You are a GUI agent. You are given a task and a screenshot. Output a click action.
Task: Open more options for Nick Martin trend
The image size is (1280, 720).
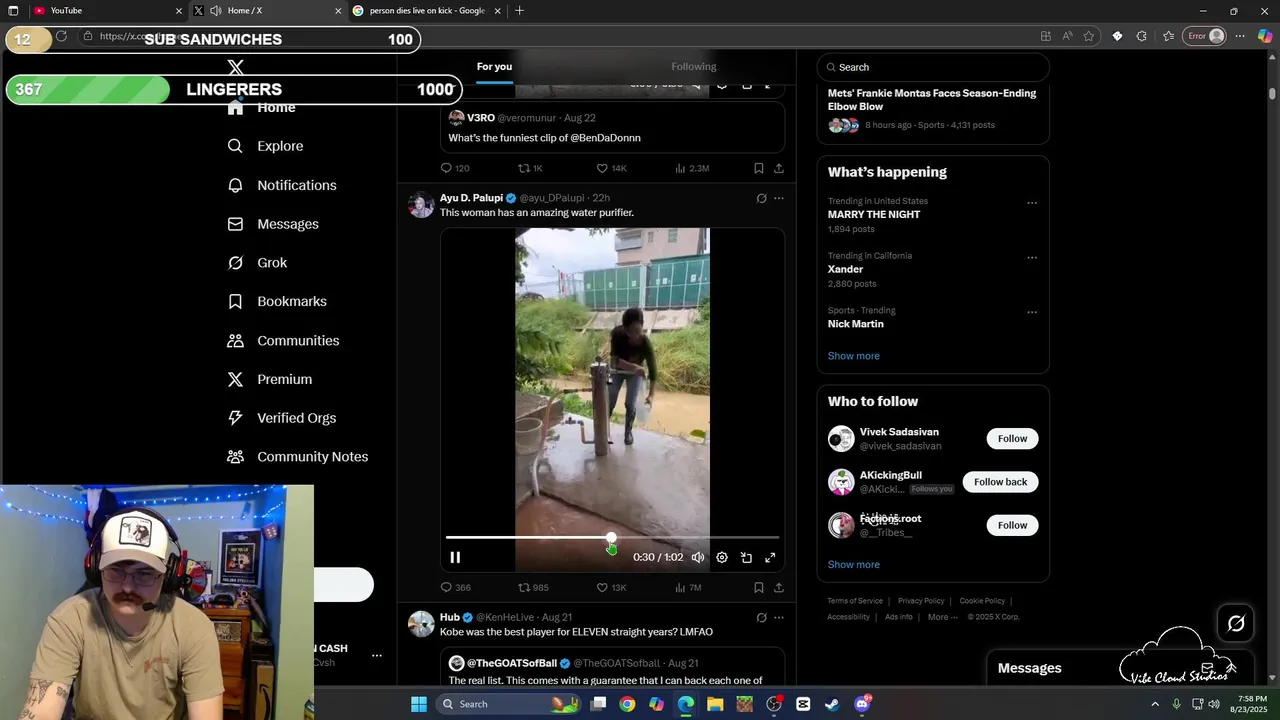pos(1032,313)
